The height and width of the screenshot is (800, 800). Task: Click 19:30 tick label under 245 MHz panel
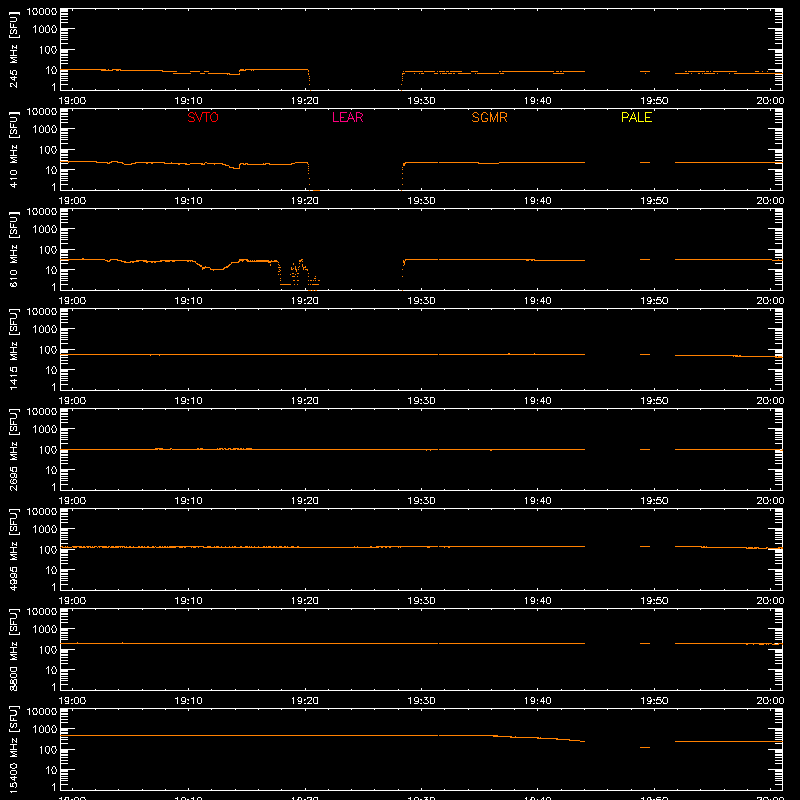tap(421, 101)
